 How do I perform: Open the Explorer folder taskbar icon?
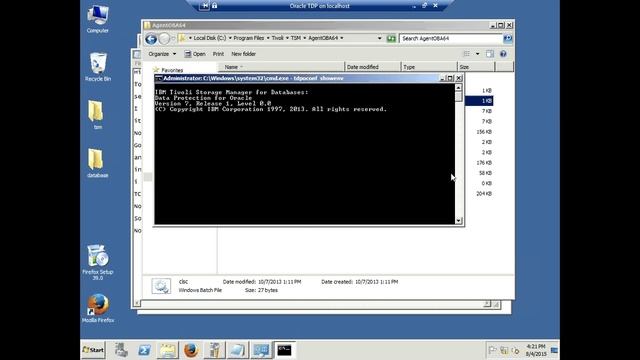[168, 350]
